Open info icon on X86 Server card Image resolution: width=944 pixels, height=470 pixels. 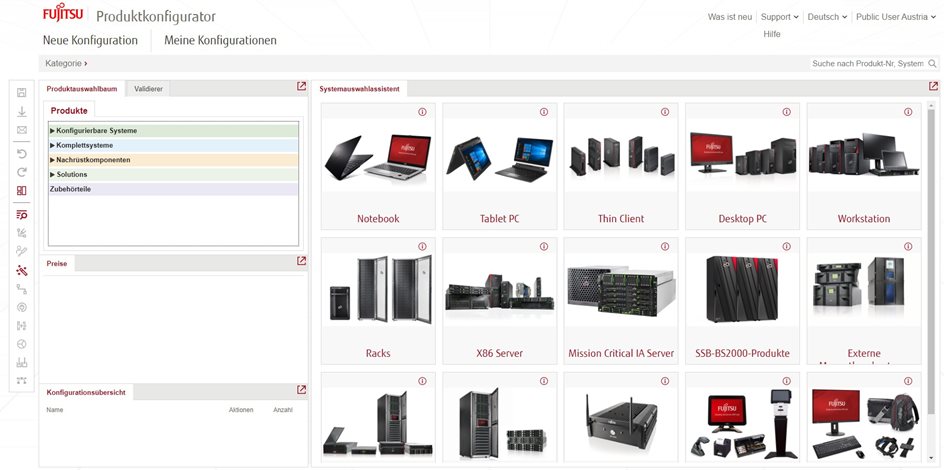(544, 247)
